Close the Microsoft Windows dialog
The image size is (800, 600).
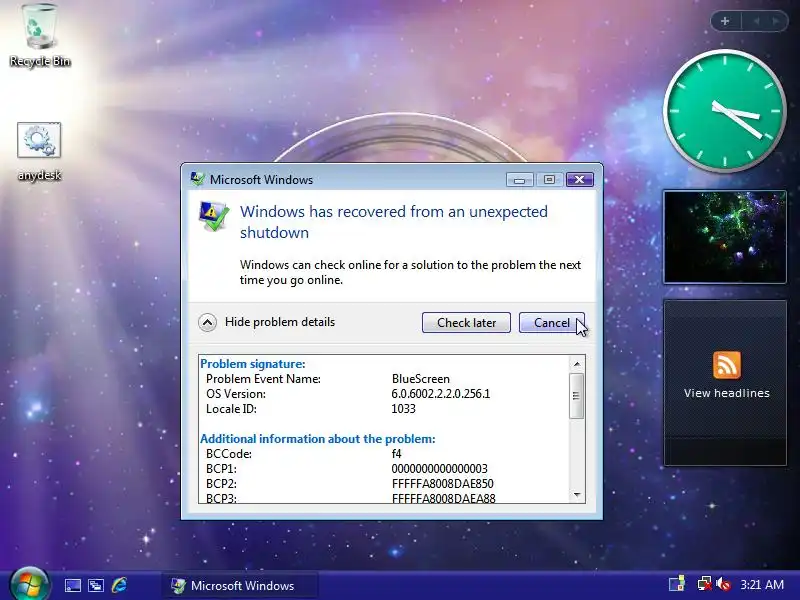[x=579, y=180]
